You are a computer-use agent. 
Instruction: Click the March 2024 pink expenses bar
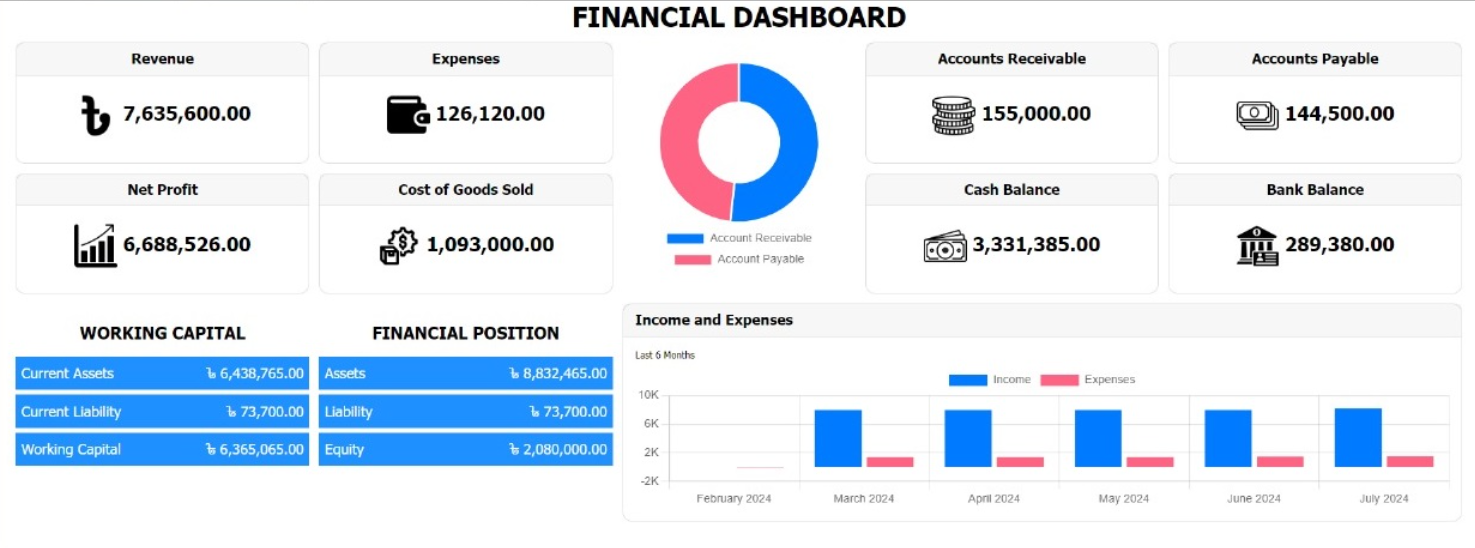click(x=890, y=462)
